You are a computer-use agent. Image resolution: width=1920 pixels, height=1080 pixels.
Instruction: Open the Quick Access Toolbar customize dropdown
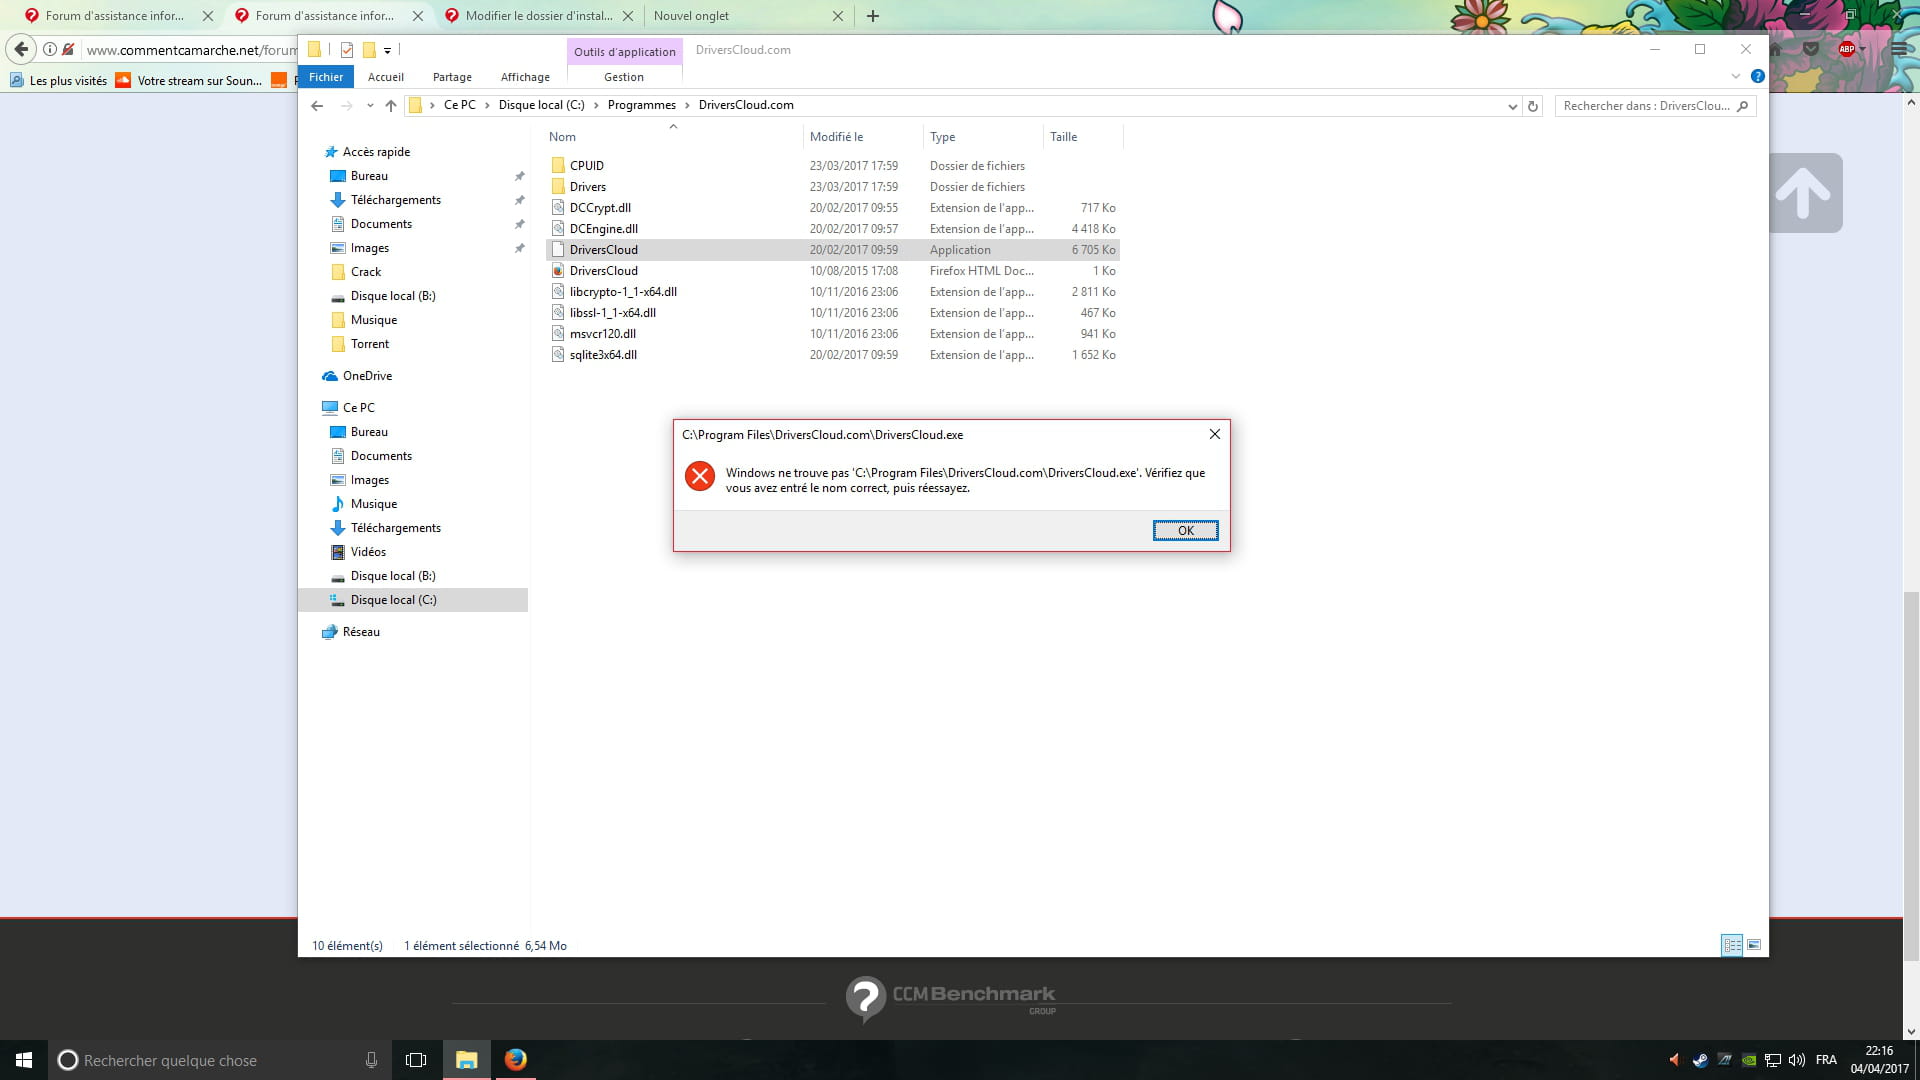387,50
